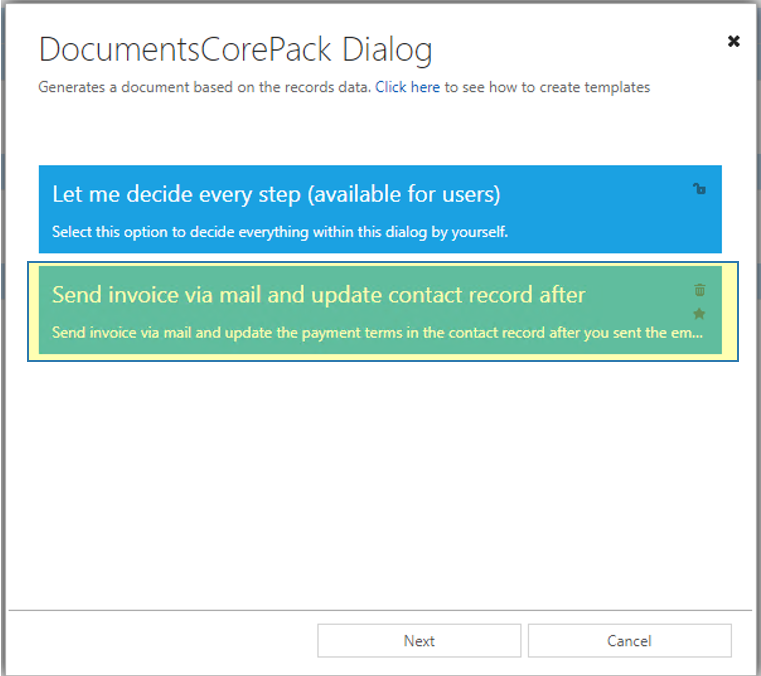Mark the Send invoice option with star icon

699,314
